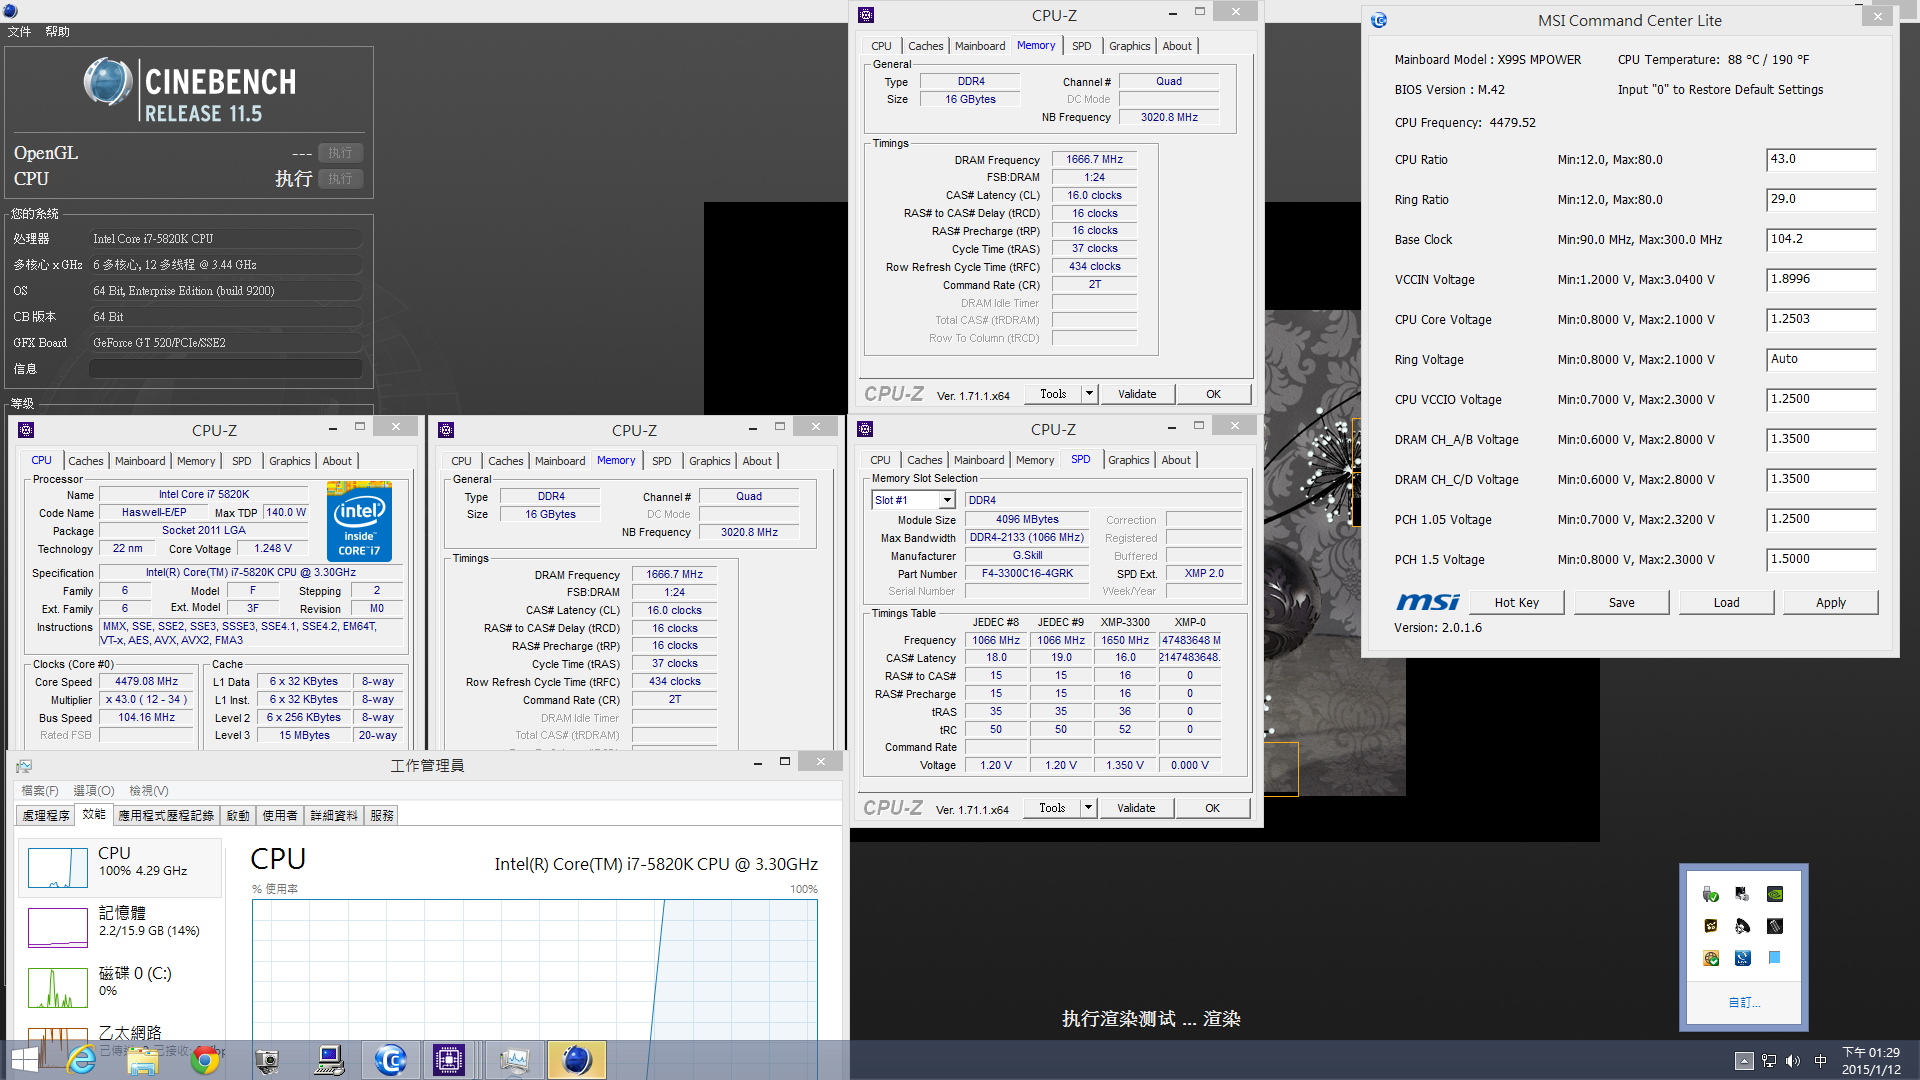Open the 檔案(F) menu in Task Manager
The width and height of the screenshot is (1920, 1080).
tap(40, 791)
